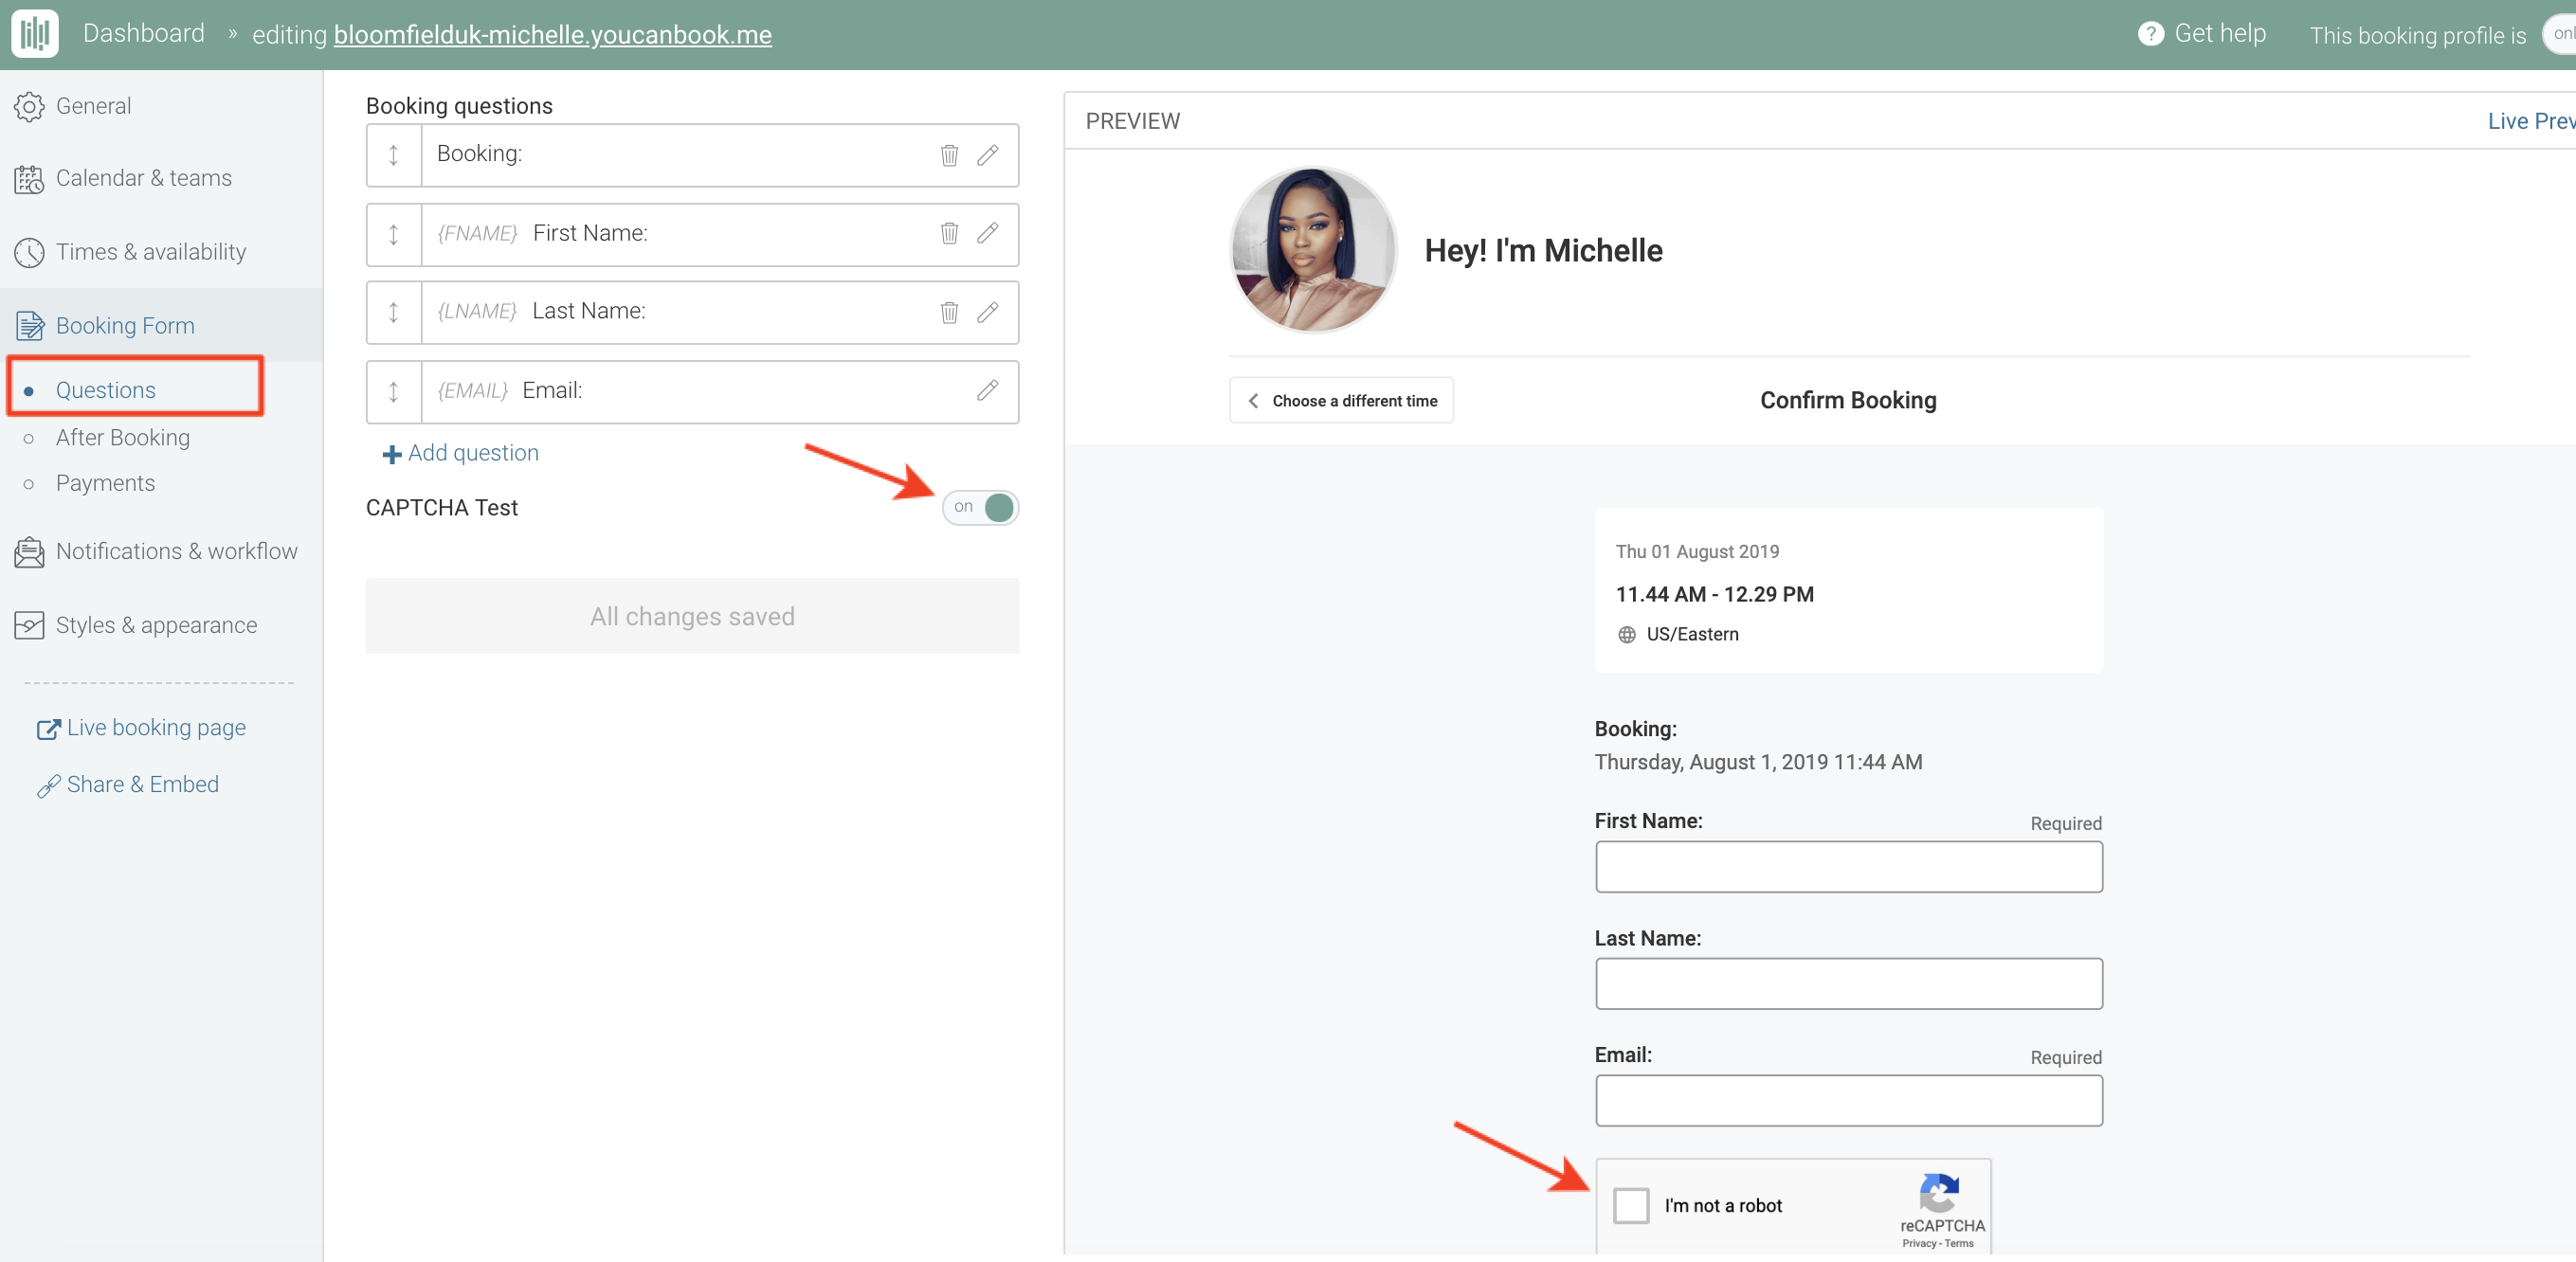Toggle the CAPTCHA Test switch off
This screenshot has height=1262, width=2576.
[x=980, y=507]
